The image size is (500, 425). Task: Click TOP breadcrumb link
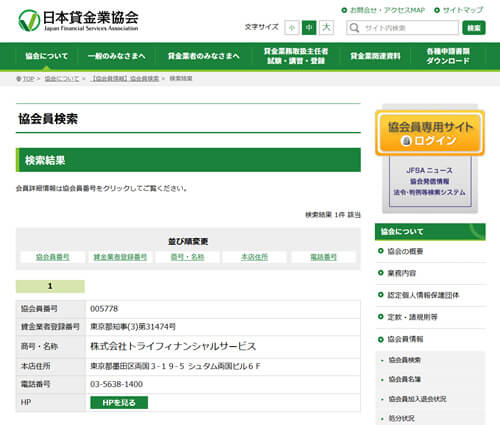coord(28,79)
